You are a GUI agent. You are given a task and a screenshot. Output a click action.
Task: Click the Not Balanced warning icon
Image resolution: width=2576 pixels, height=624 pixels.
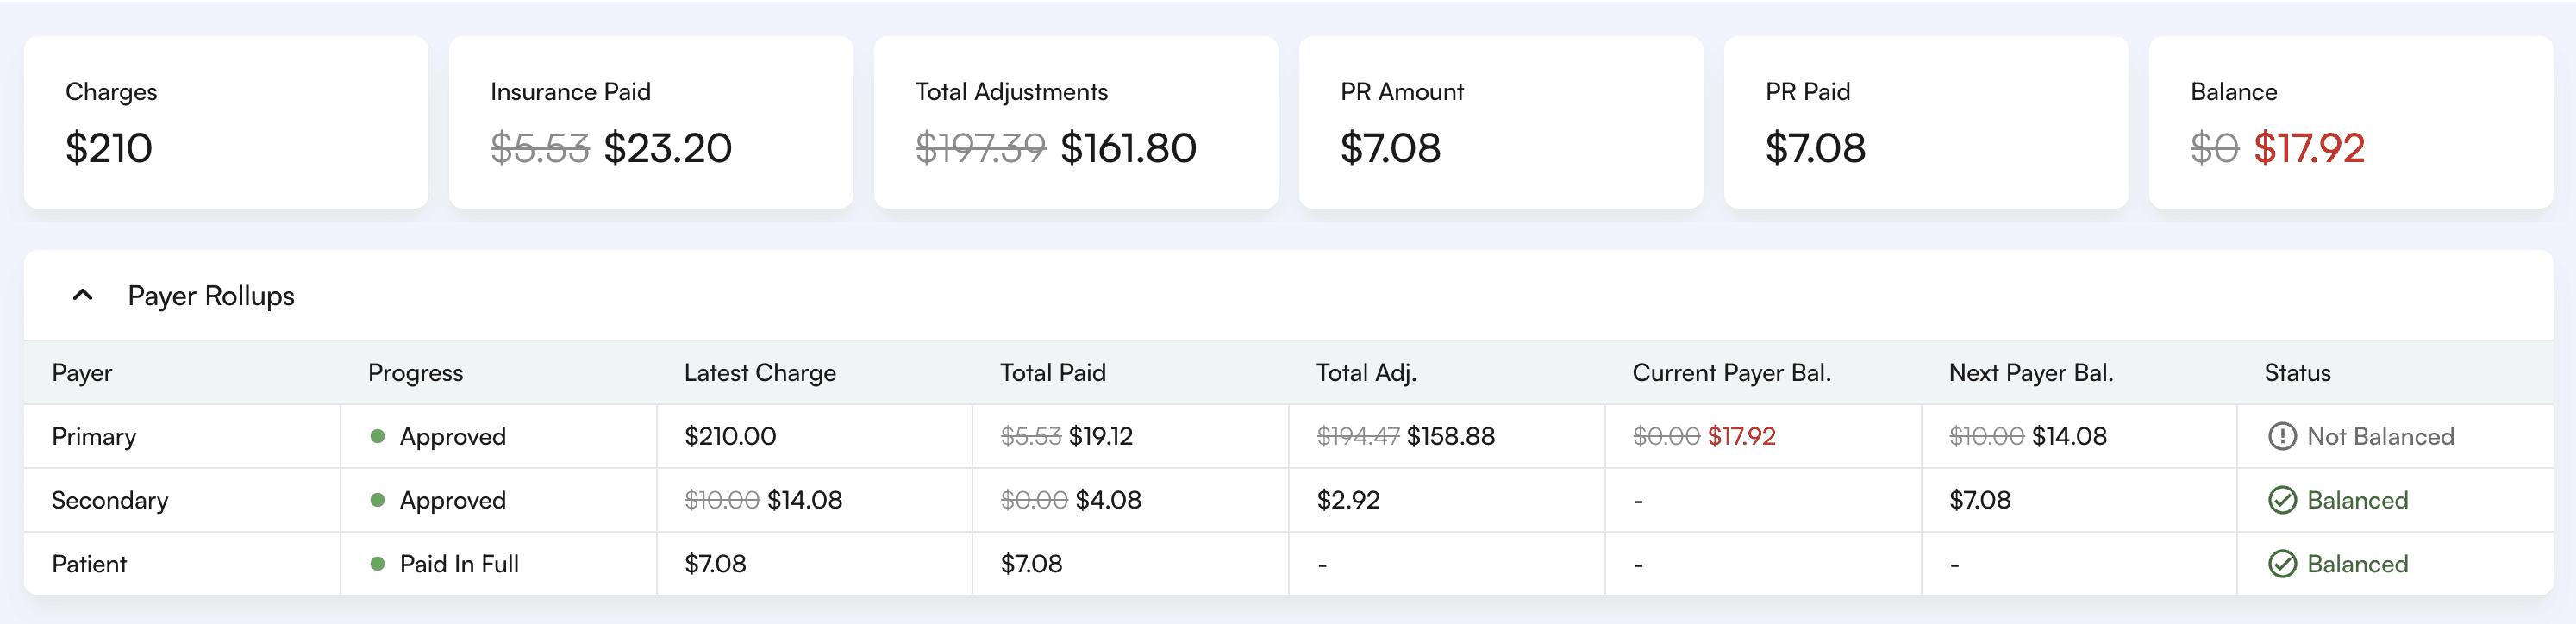pyautogui.click(x=2281, y=436)
